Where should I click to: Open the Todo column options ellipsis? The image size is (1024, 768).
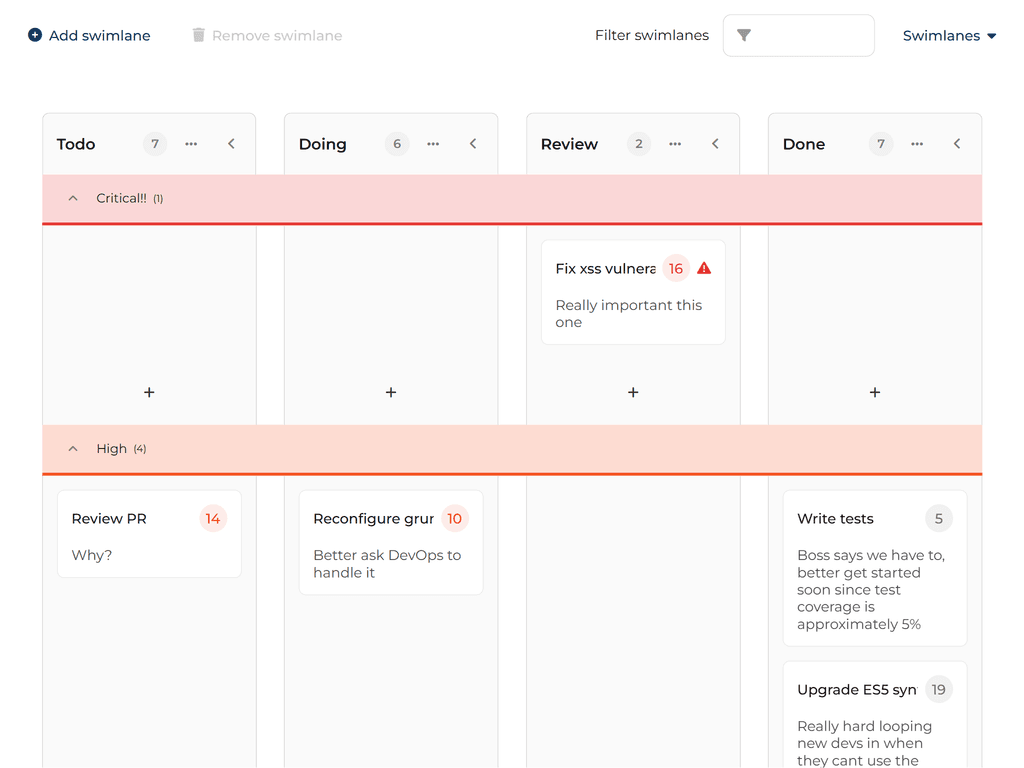[x=191, y=144]
